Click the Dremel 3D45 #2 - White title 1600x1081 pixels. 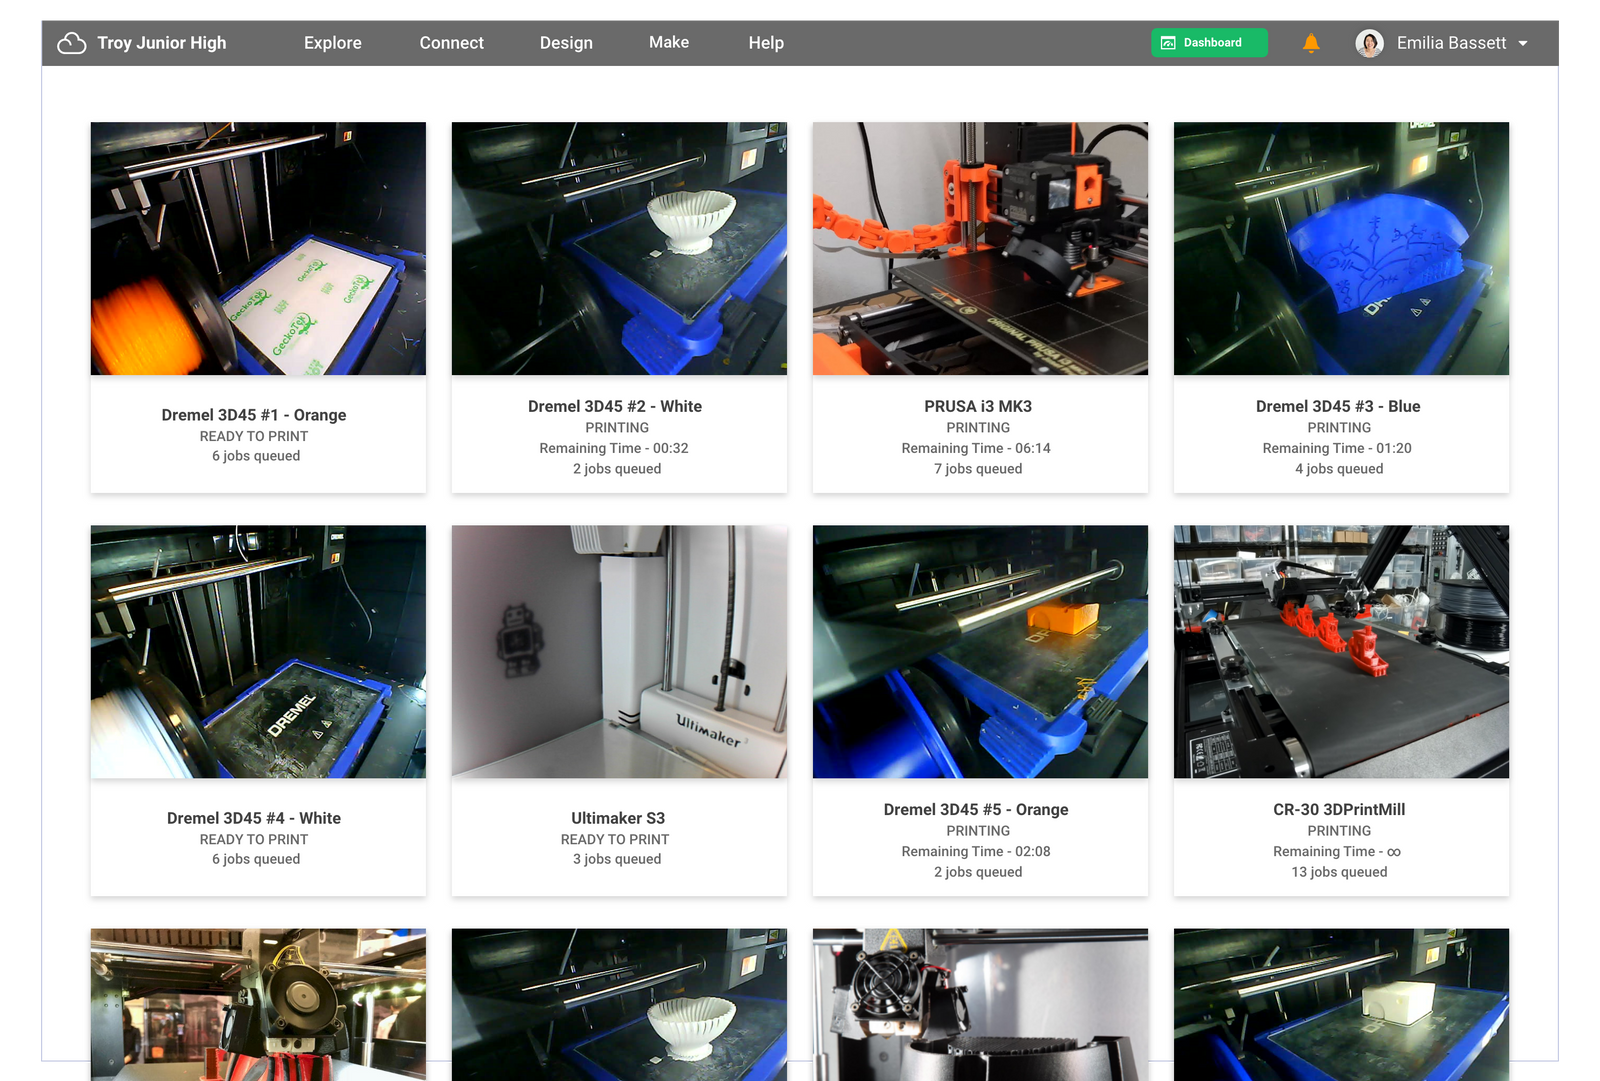point(615,406)
